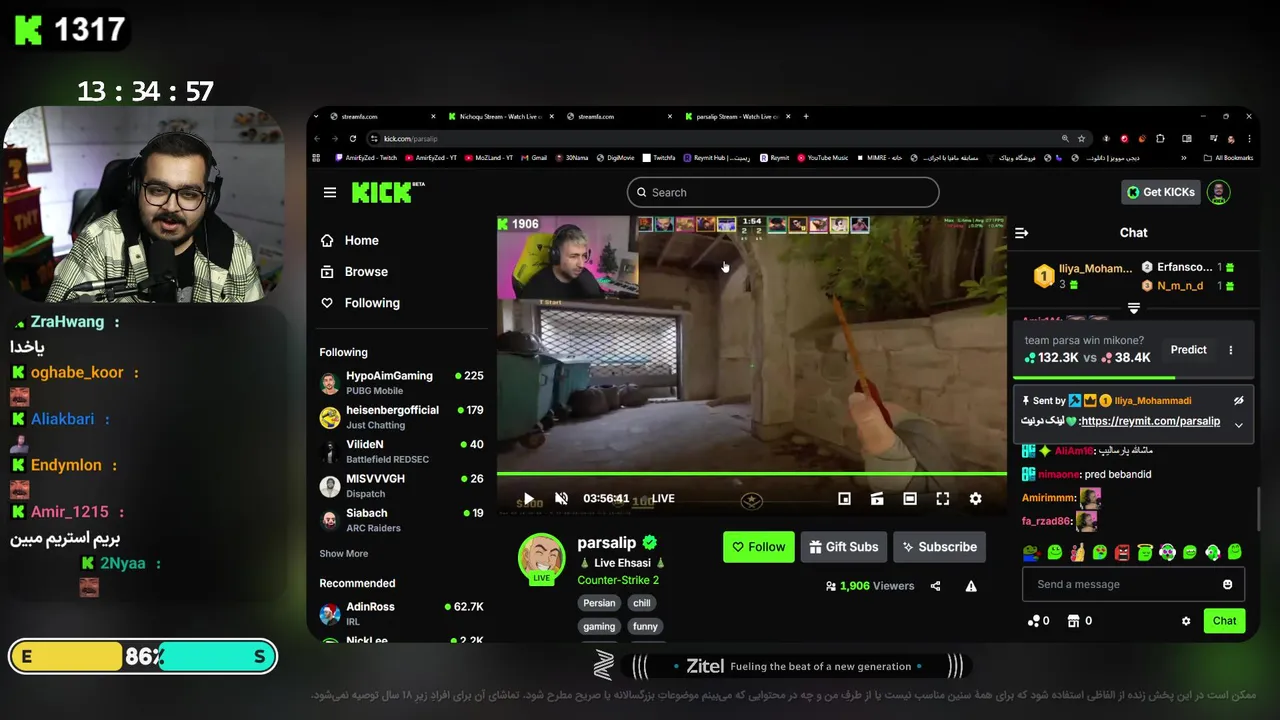Share the parsalip stream
The height and width of the screenshot is (720, 1280).
(935, 586)
